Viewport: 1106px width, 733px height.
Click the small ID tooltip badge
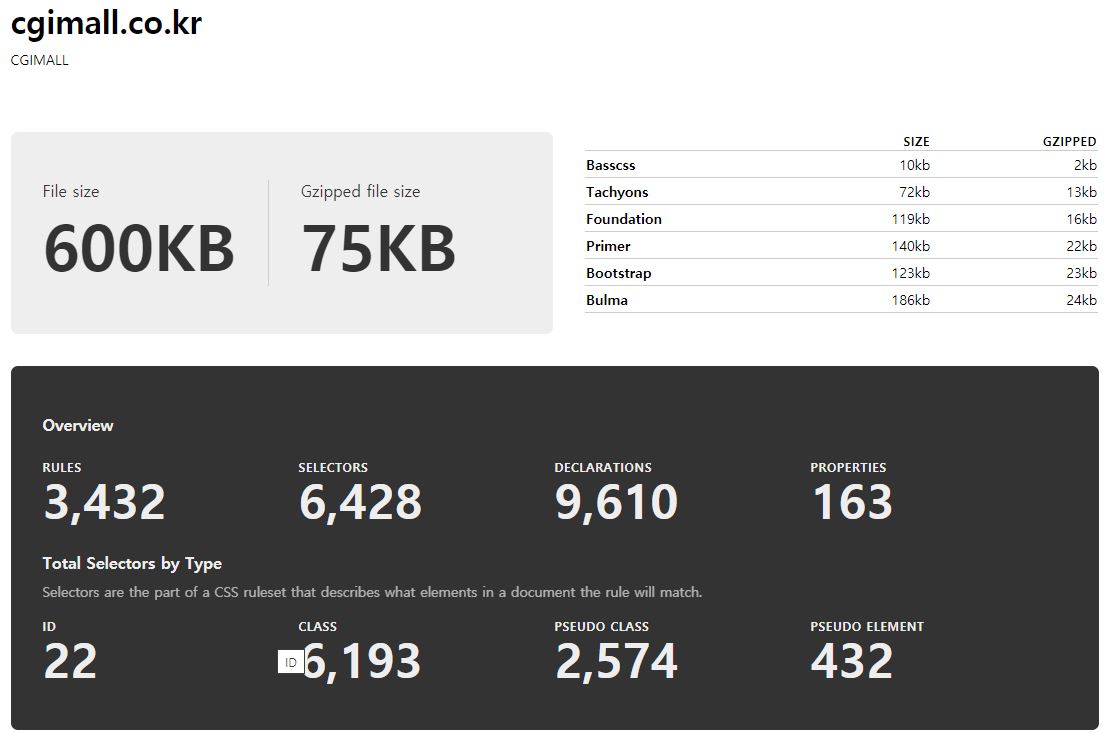pyautogui.click(x=291, y=662)
